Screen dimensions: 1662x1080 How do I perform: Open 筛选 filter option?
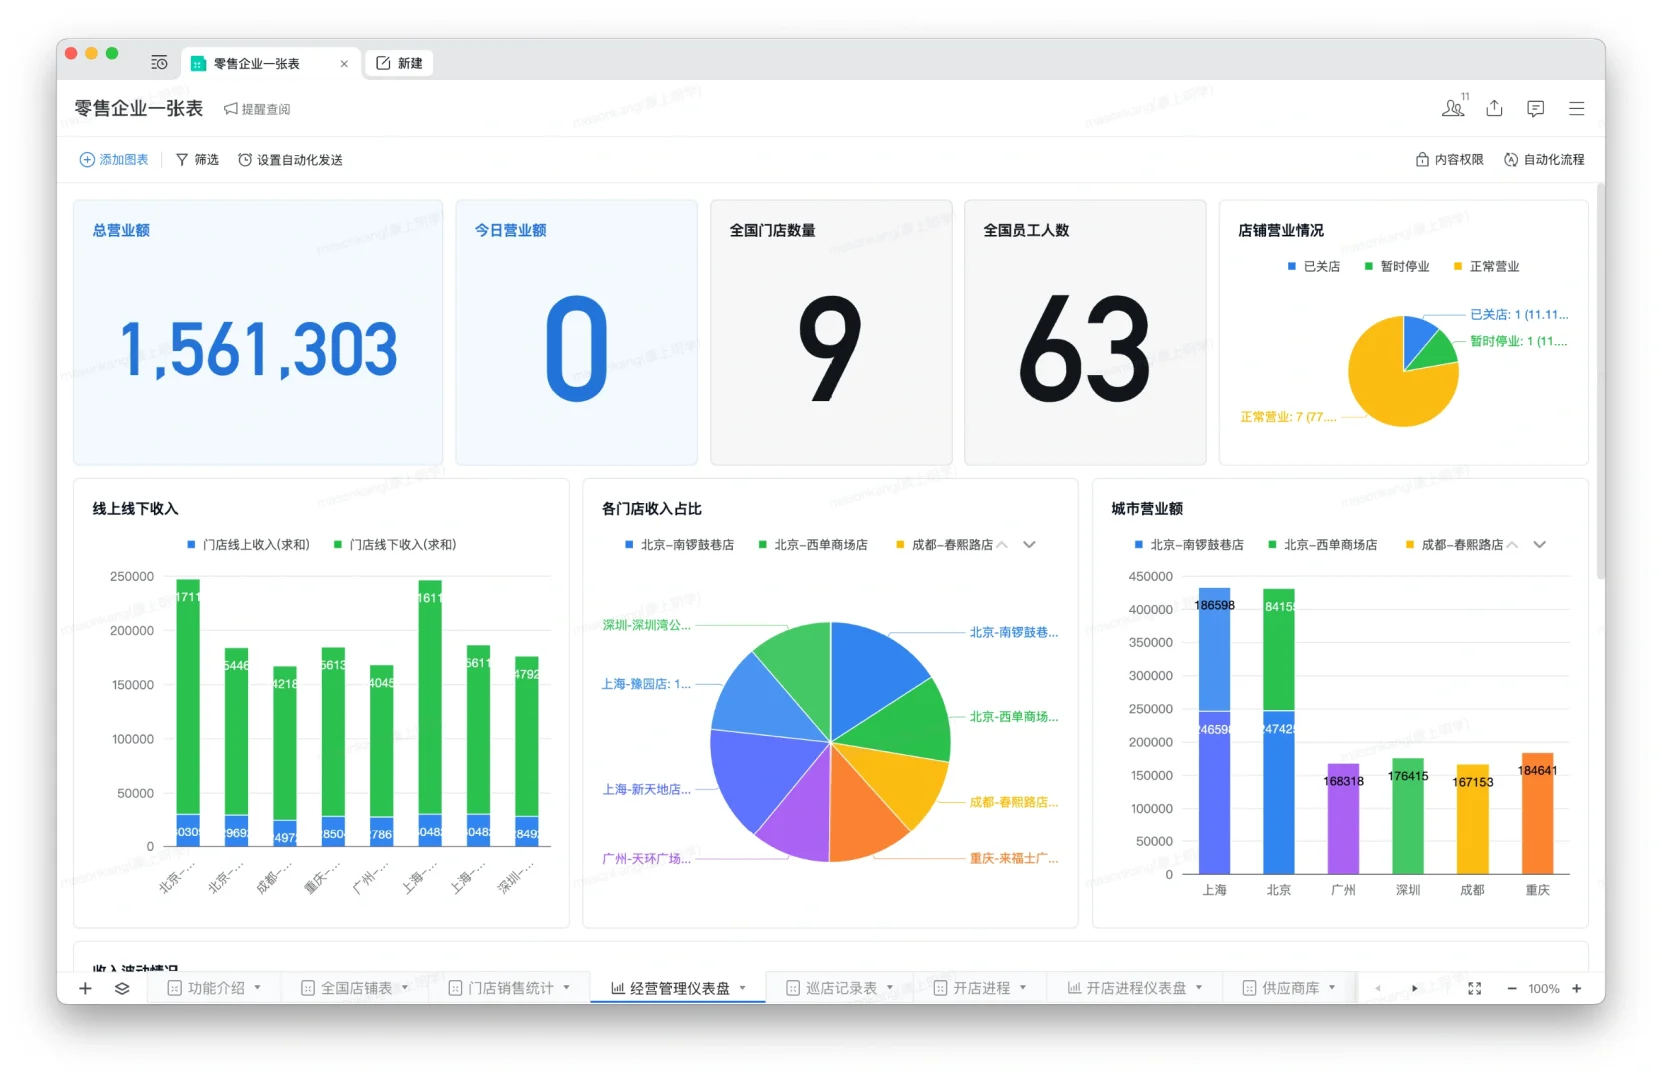(197, 160)
